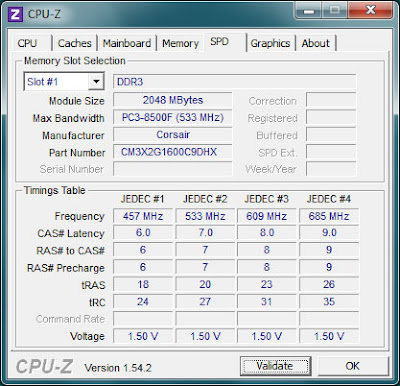Click the empty Week/Year field
The image size is (400, 386).
coord(331,169)
